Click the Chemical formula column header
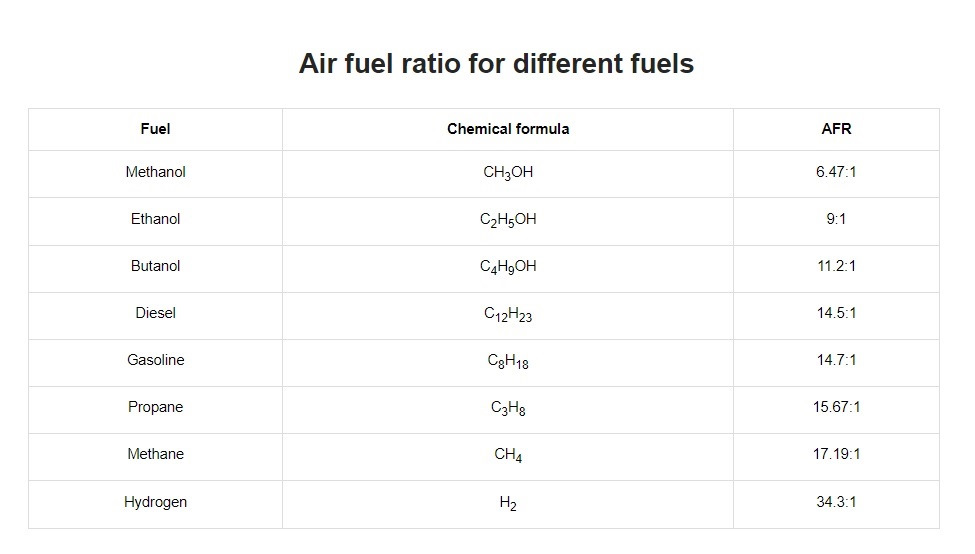Viewport: 975px width, 554px height. point(508,129)
